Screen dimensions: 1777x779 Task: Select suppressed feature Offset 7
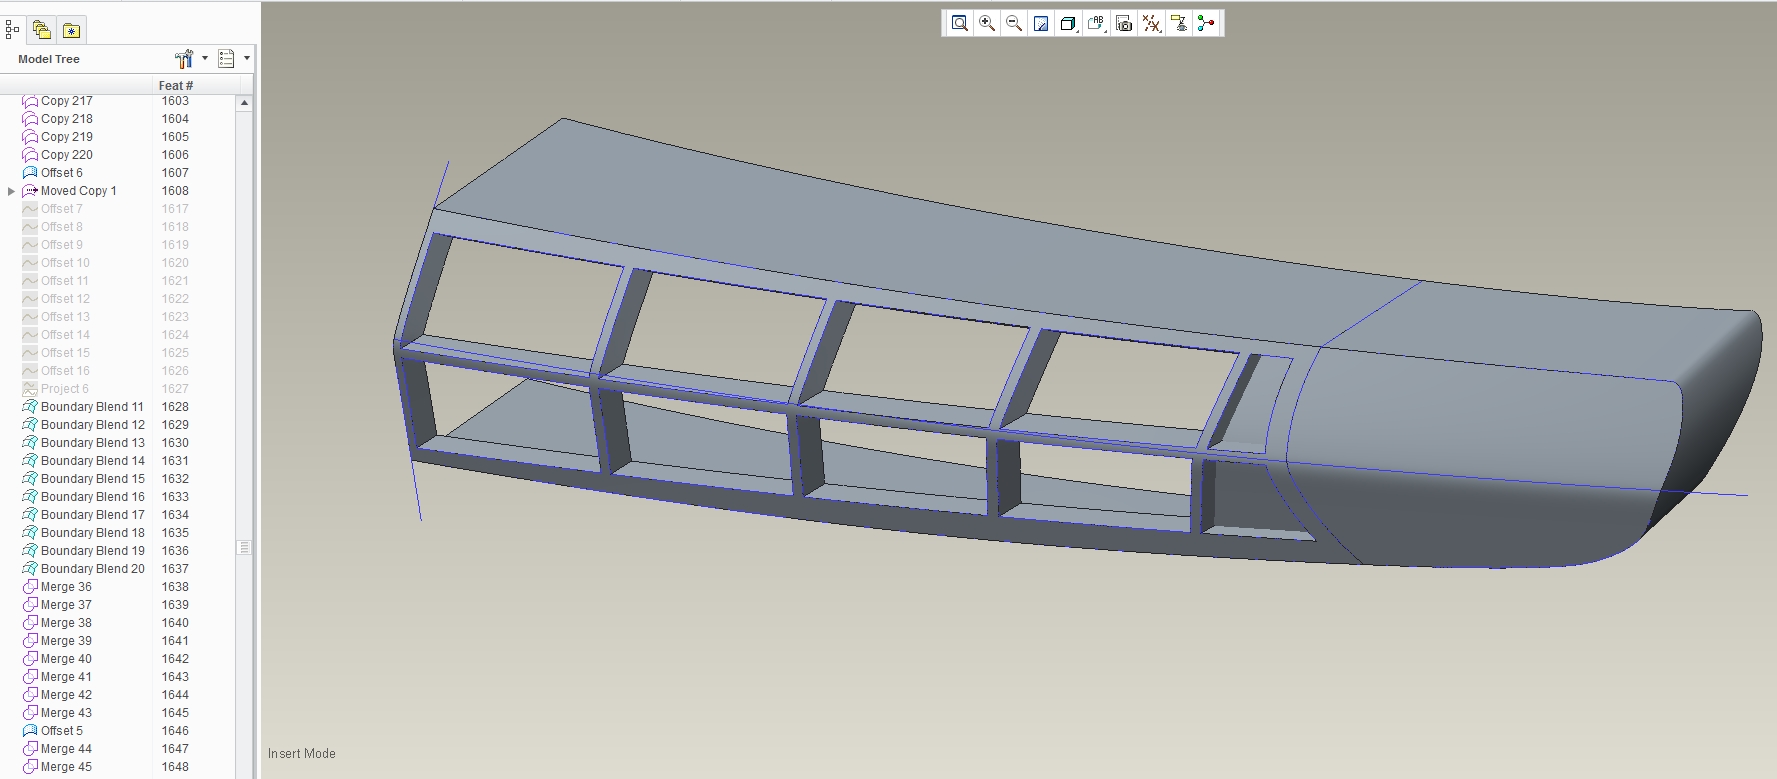pos(61,209)
